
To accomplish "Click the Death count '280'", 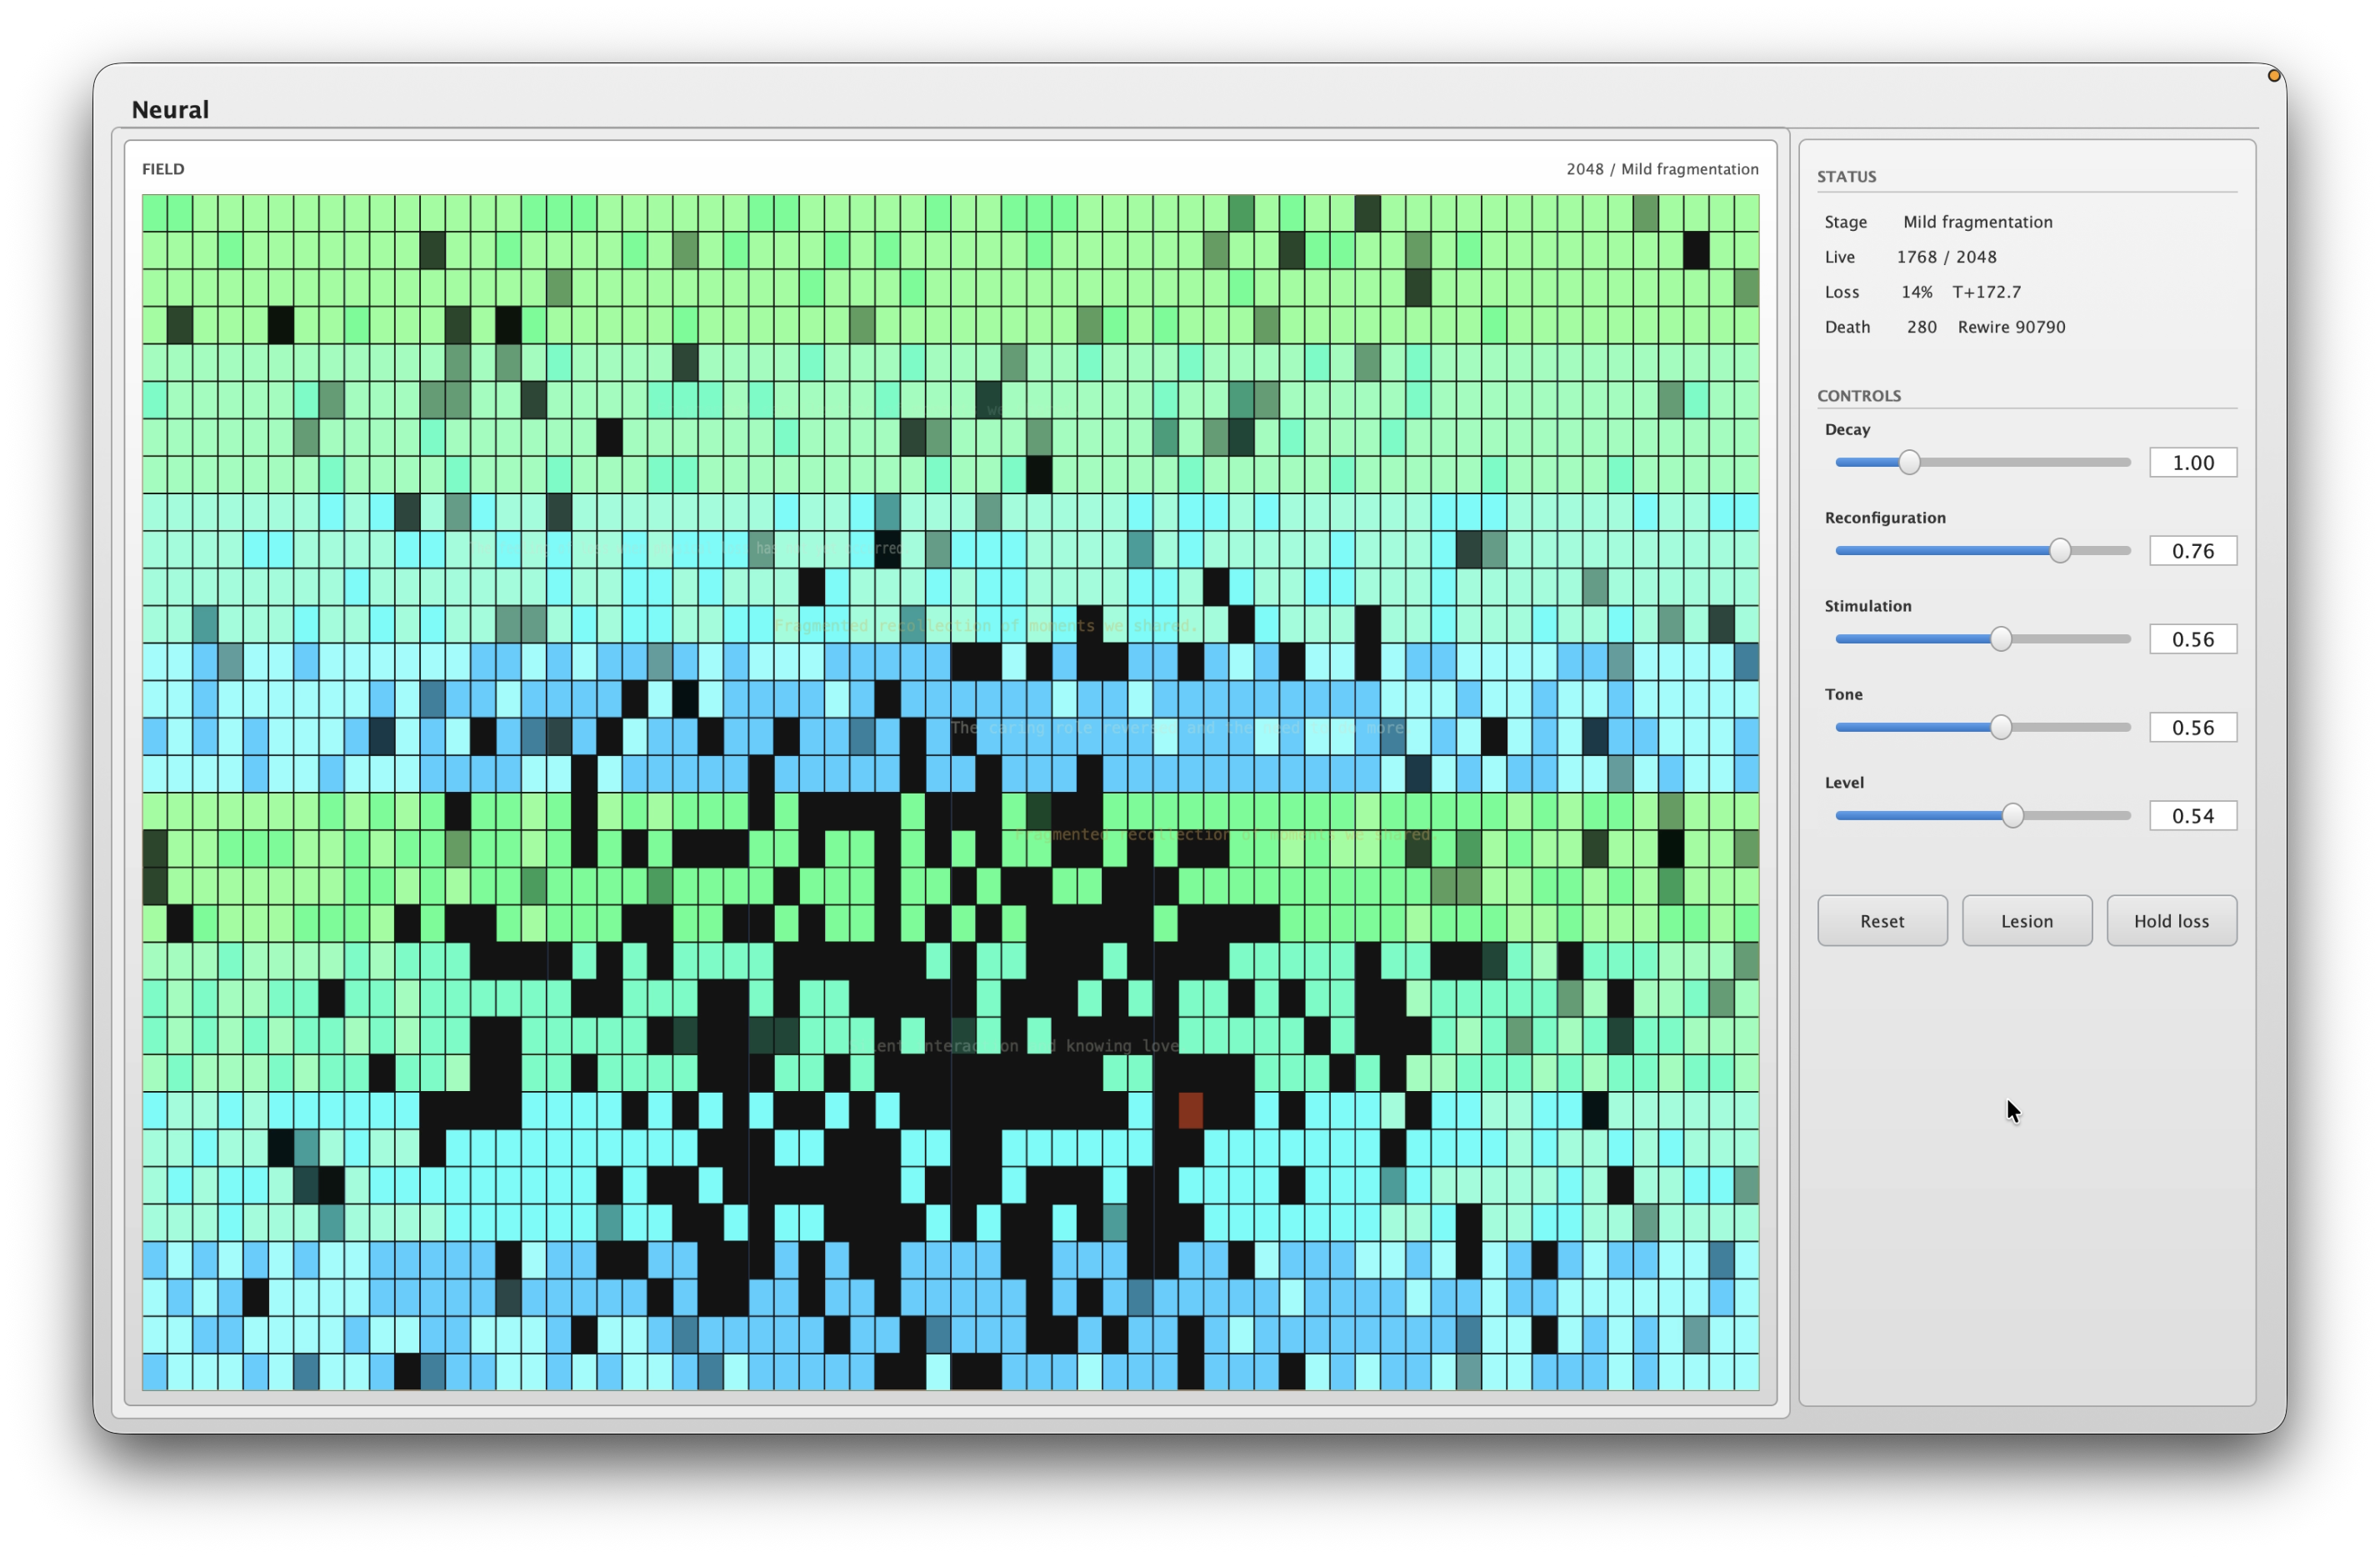I will click(1921, 327).
